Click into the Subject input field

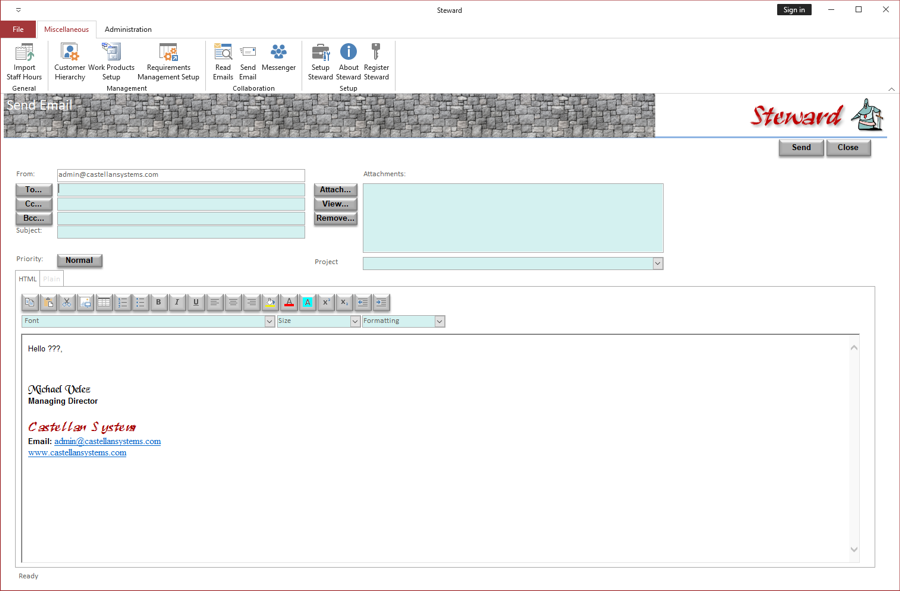point(181,232)
